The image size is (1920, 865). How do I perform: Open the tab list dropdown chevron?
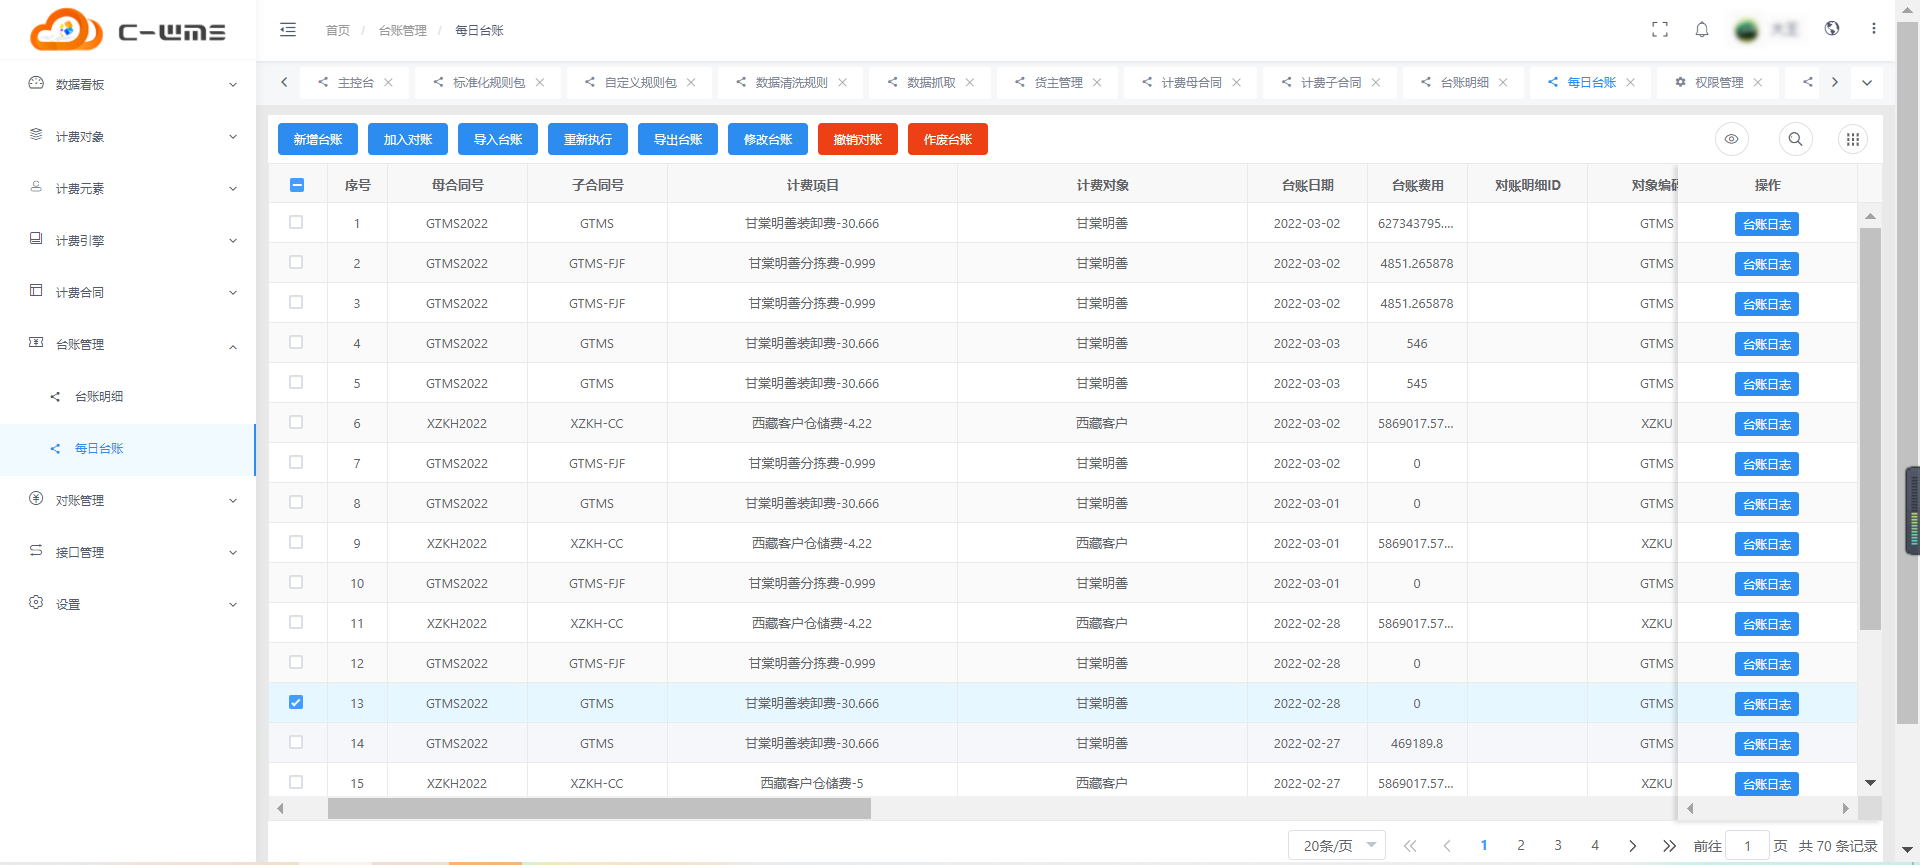(x=1867, y=82)
